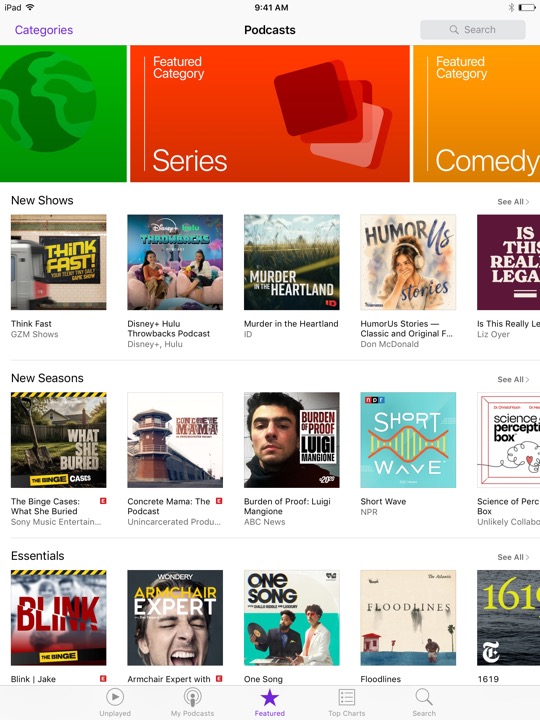This screenshot has width=540, height=720.
Task: Click 'The Binge Cases: What She Buried' title
Action: pyautogui.click(x=45, y=506)
